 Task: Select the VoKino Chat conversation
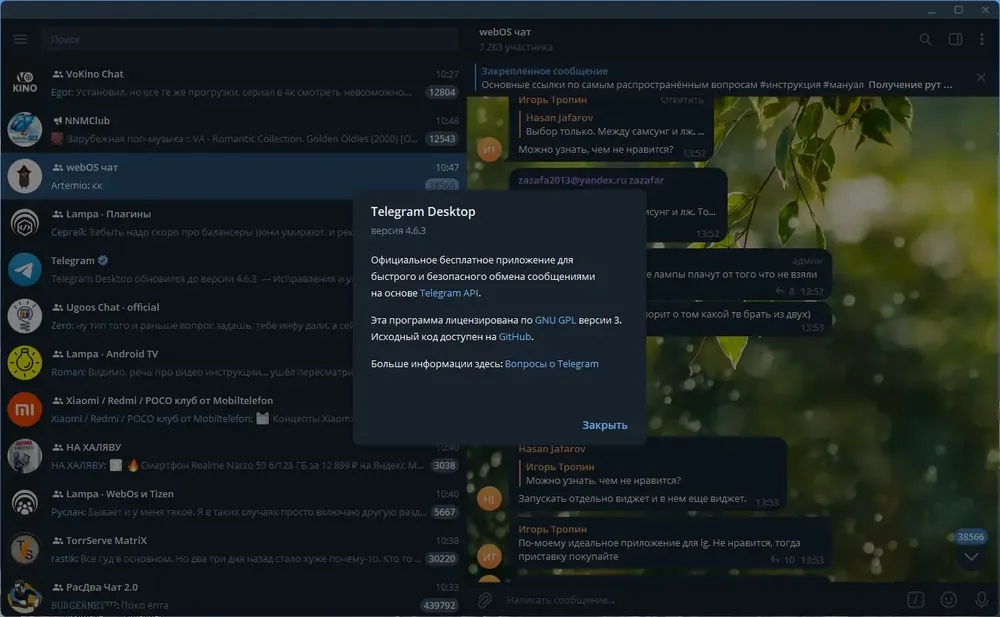click(233, 83)
